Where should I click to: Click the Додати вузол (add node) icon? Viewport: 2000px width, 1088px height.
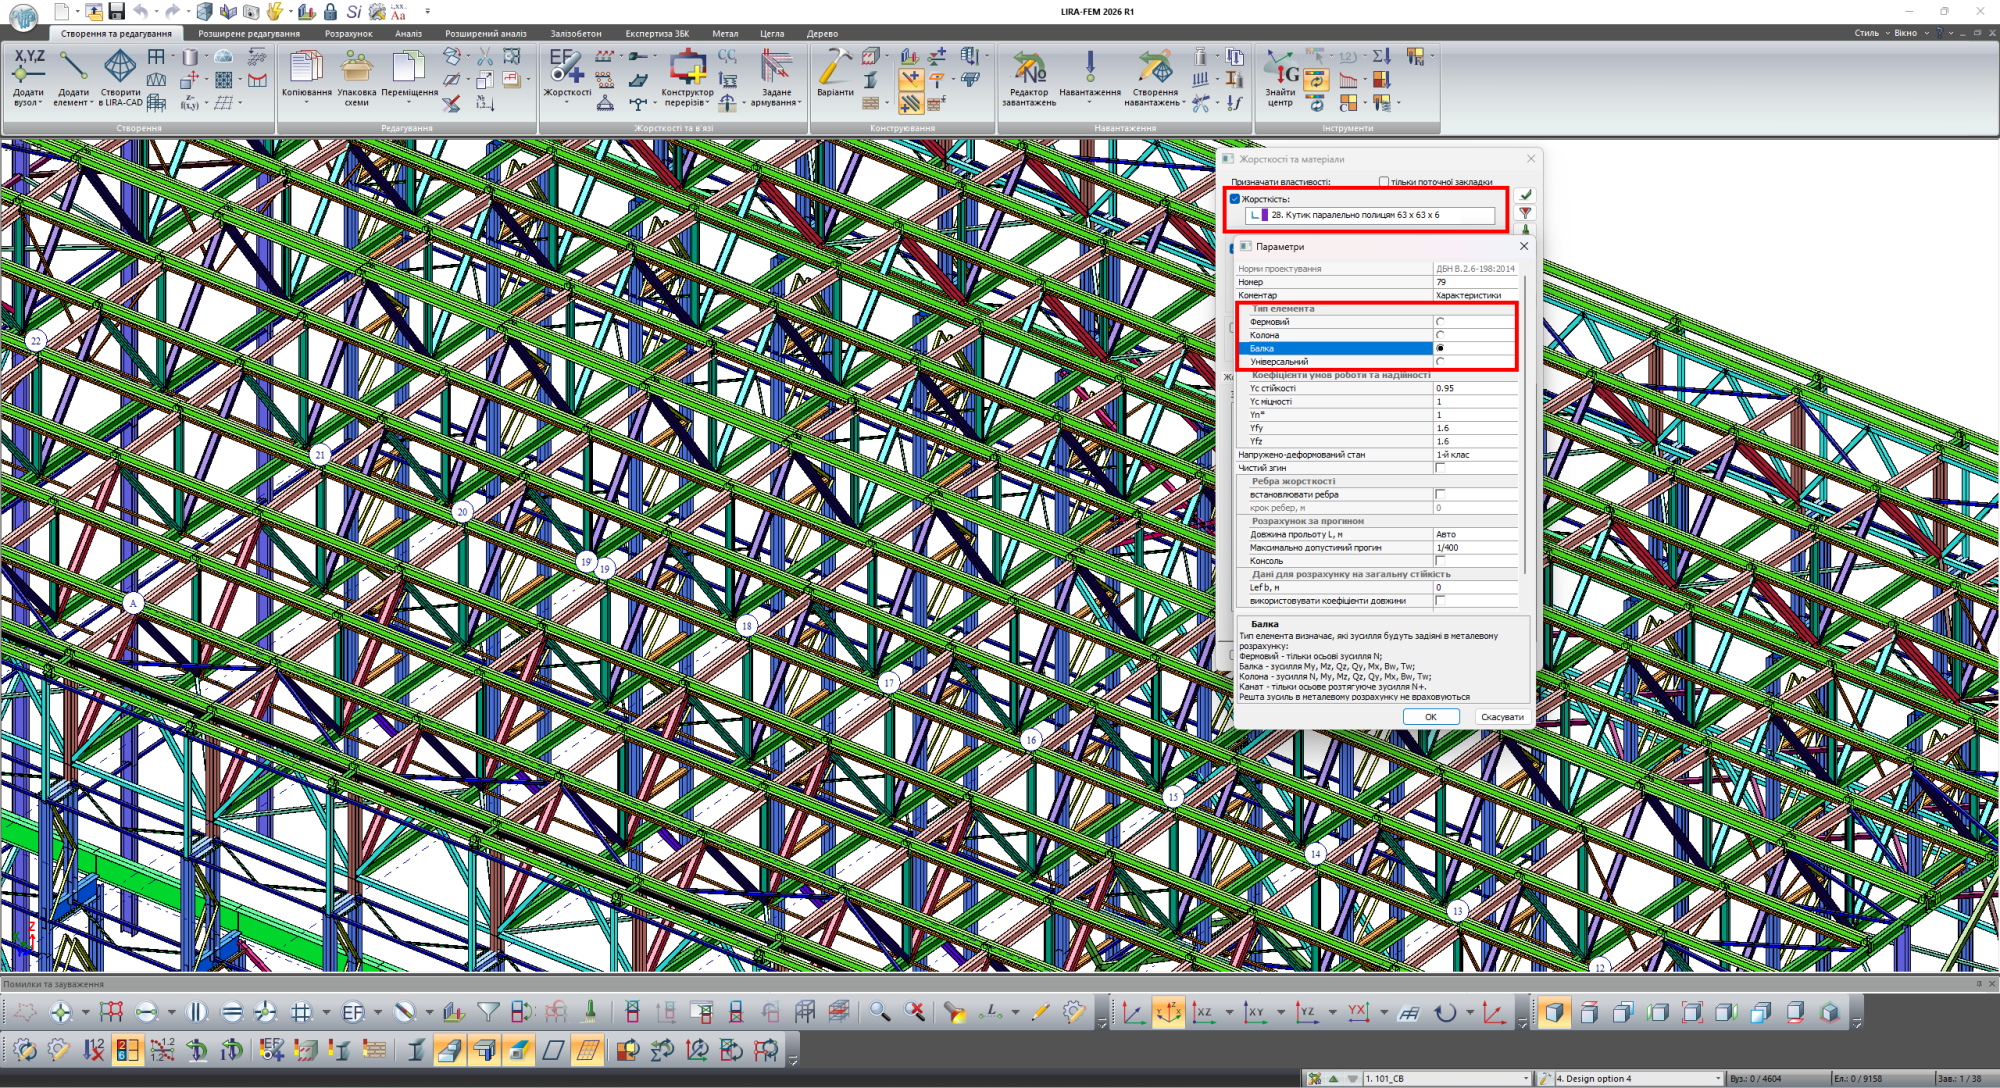click(x=28, y=67)
